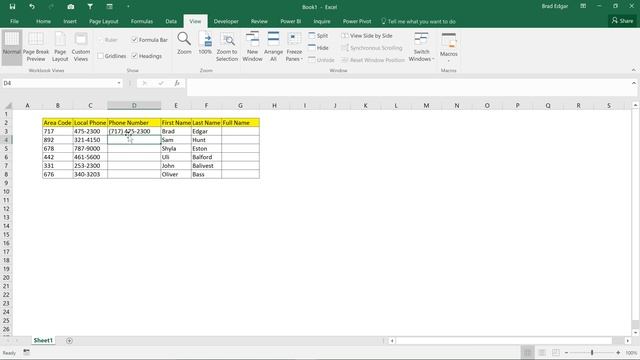Click Page Layout view icon in status bar
Screen dimensions: 640x360
[542, 352]
